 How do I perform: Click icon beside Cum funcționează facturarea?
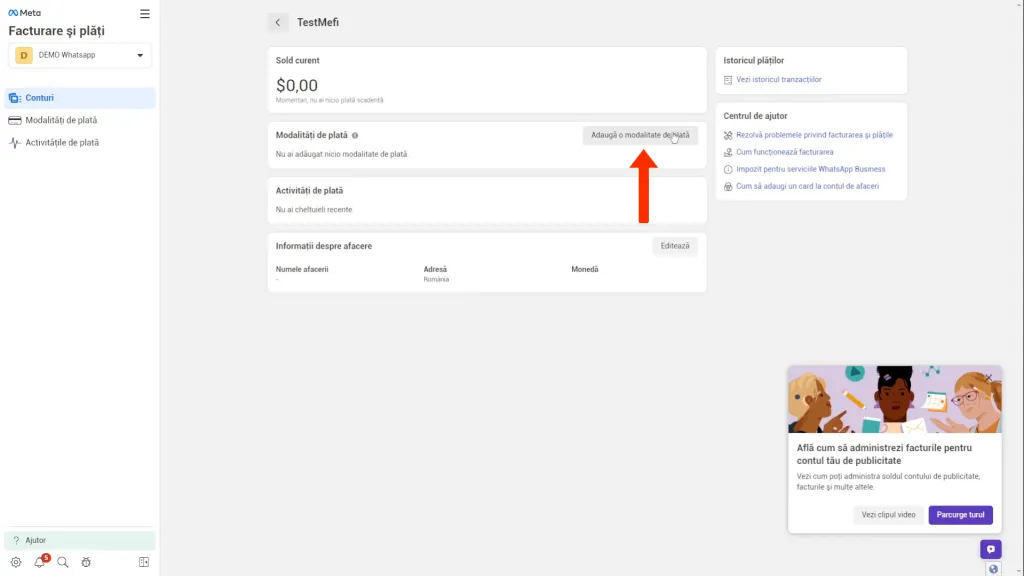(728, 152)
